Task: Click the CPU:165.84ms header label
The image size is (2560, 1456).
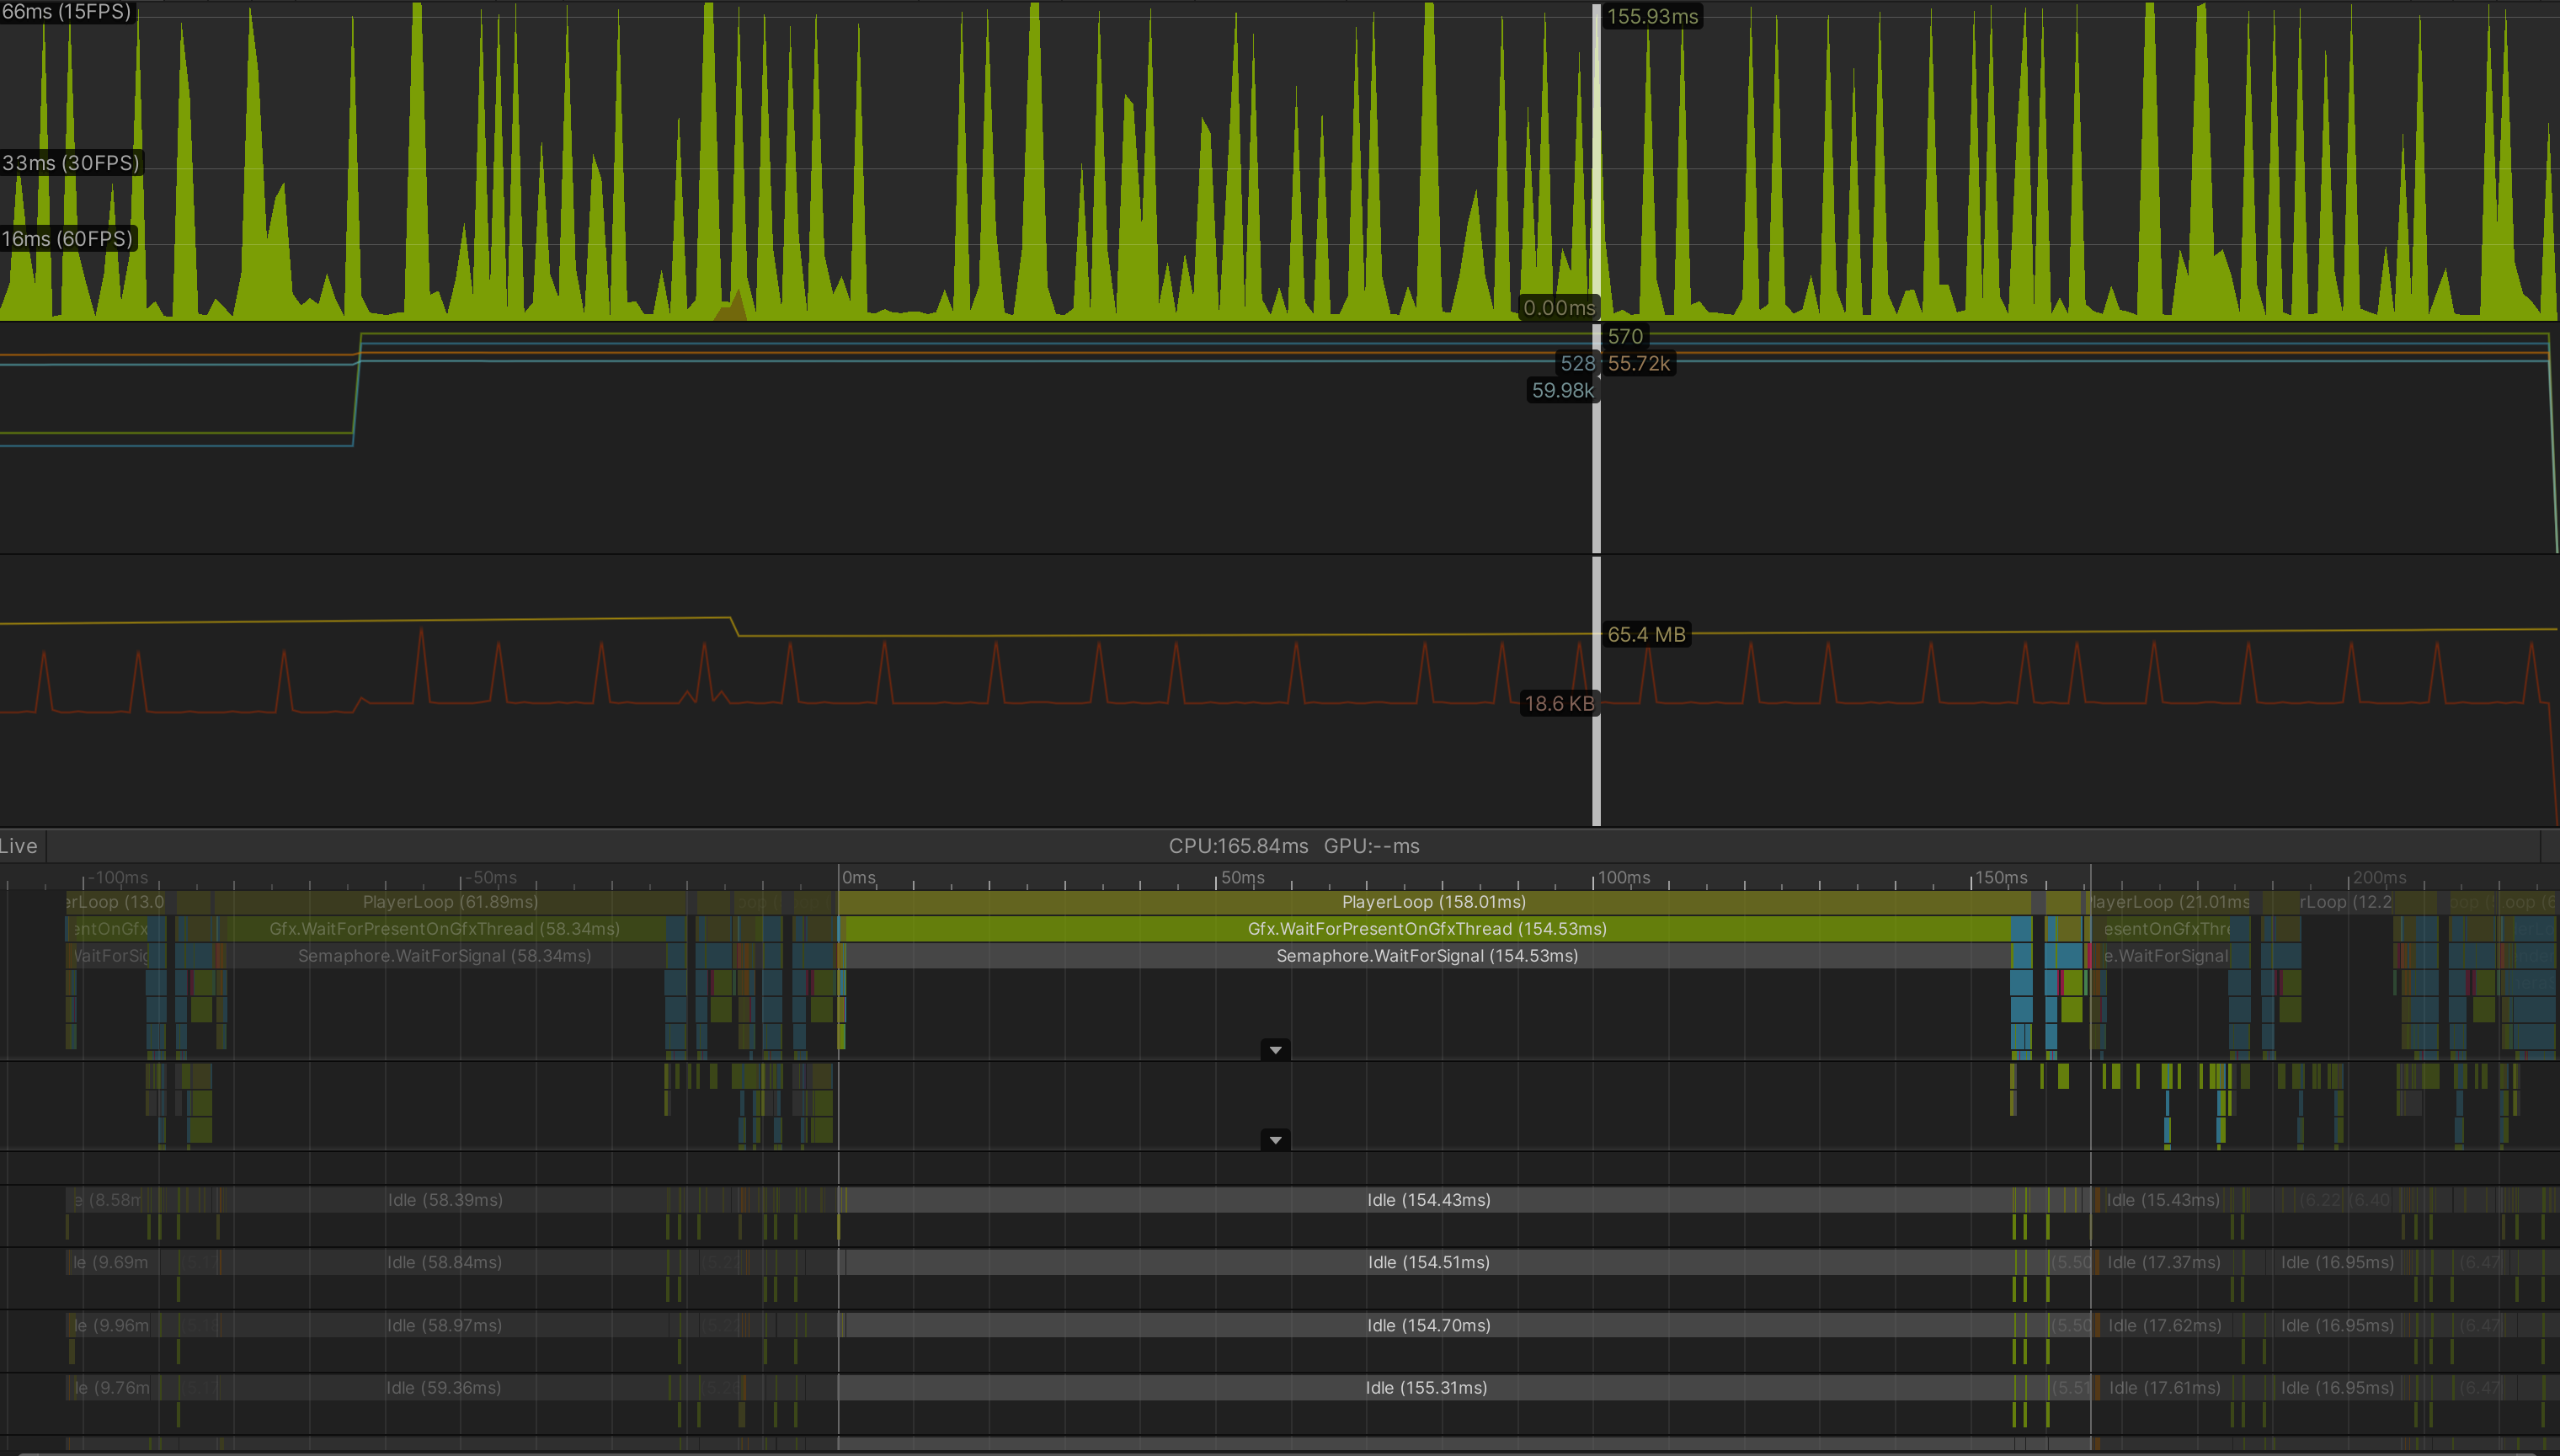Action: [x=1240, y=845]
